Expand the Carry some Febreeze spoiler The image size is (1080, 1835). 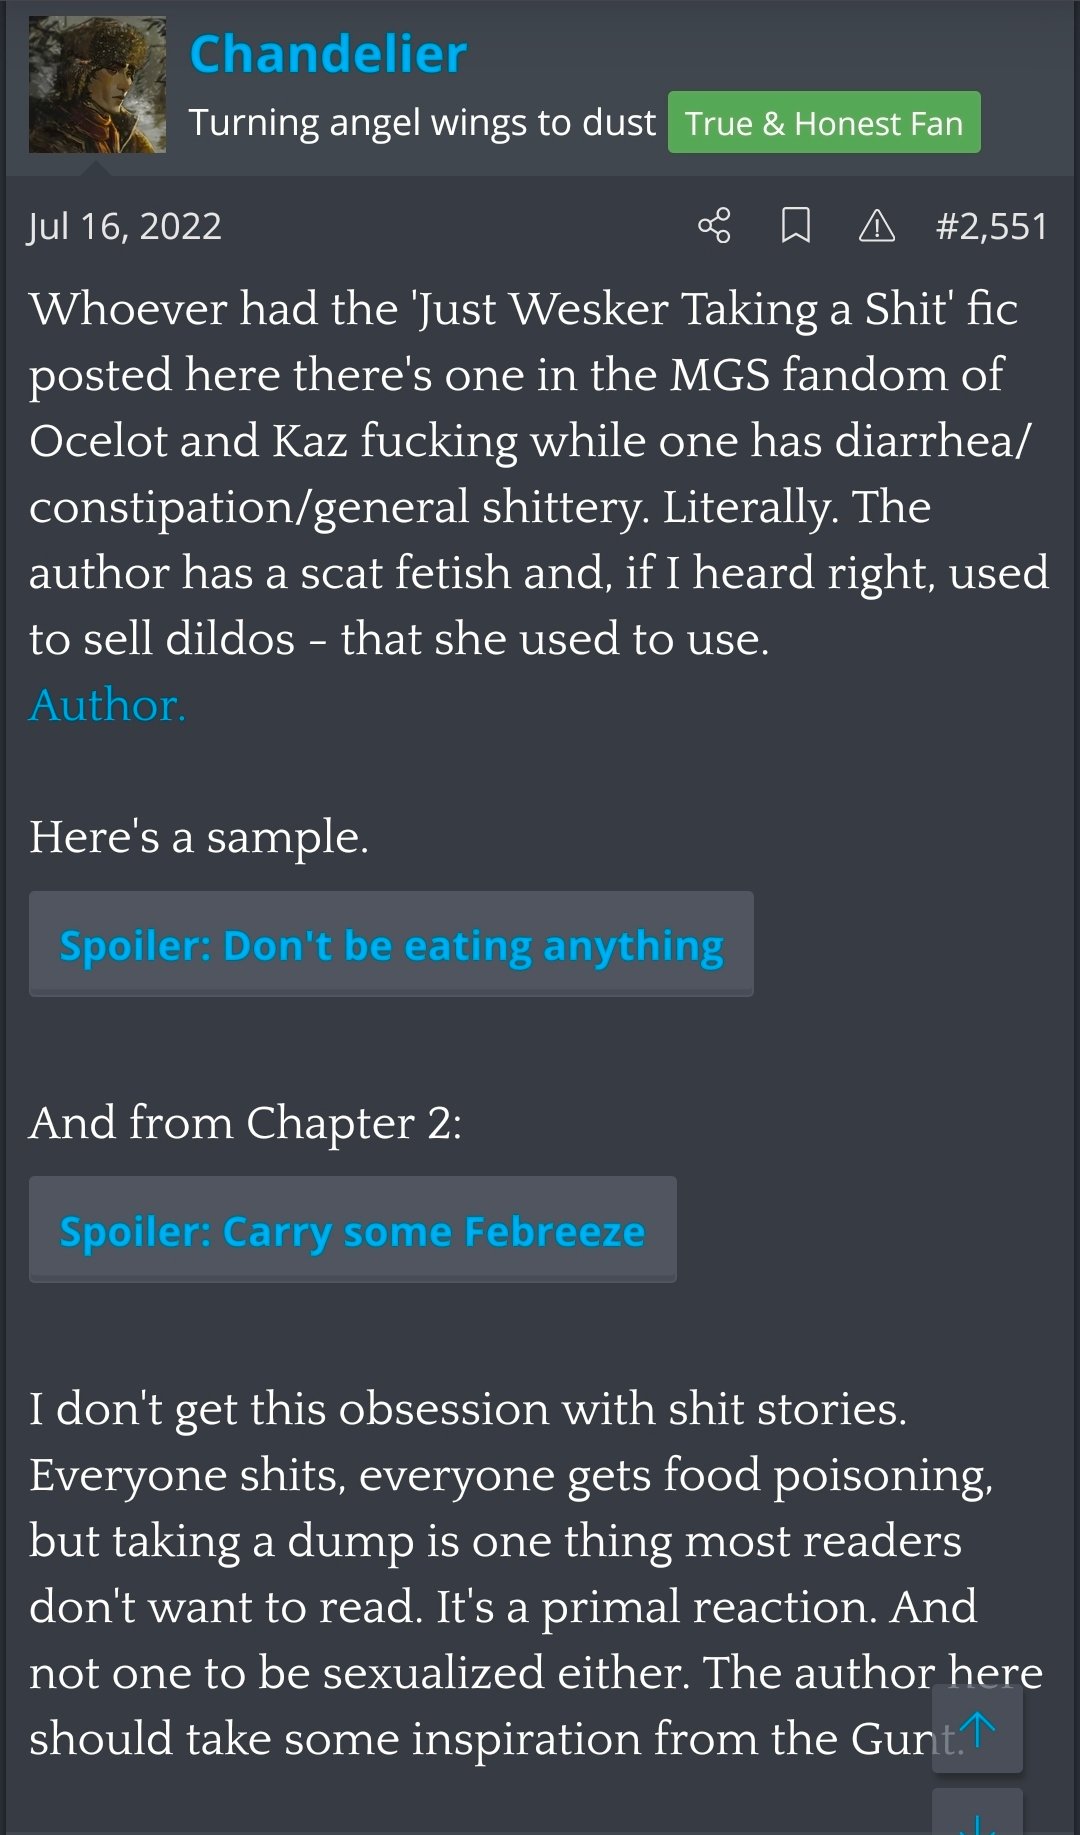click(353, 1230)
